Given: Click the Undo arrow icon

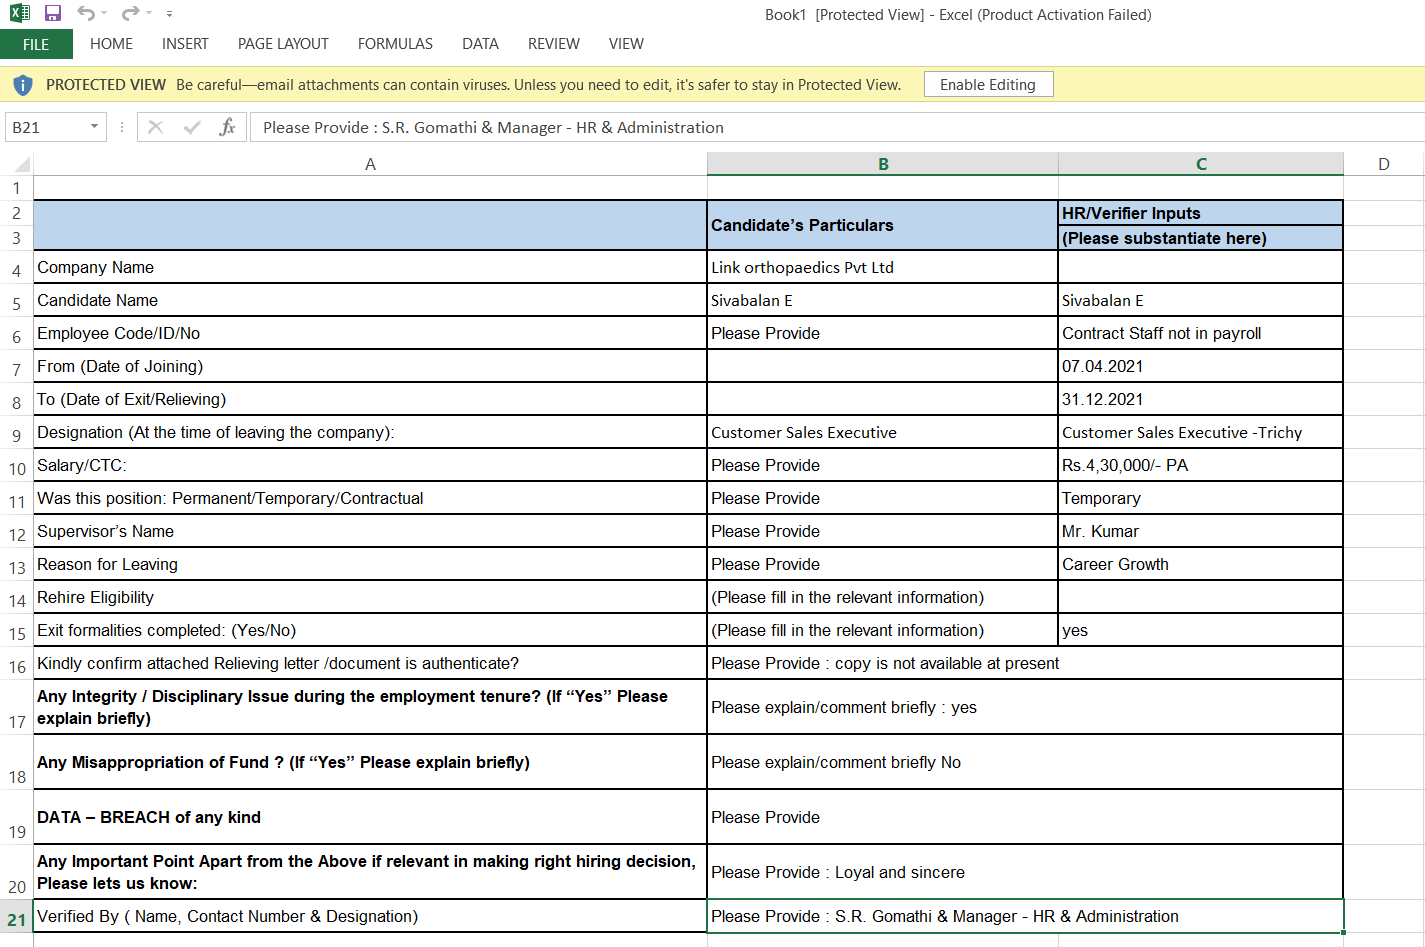Looking at the screenshot, I should coord(86,14).
